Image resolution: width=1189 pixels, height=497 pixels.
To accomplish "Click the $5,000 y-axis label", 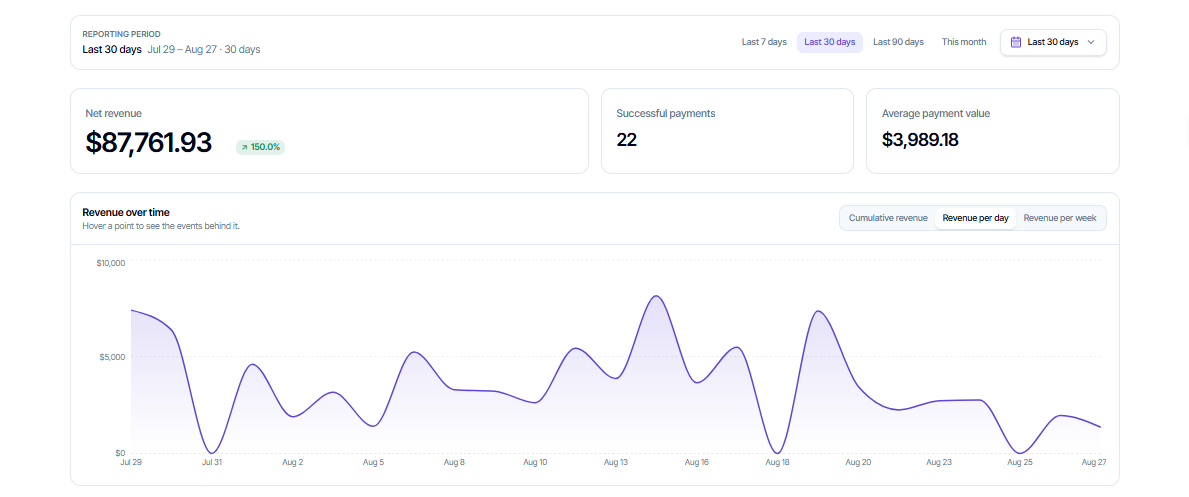I will point(111,357).
